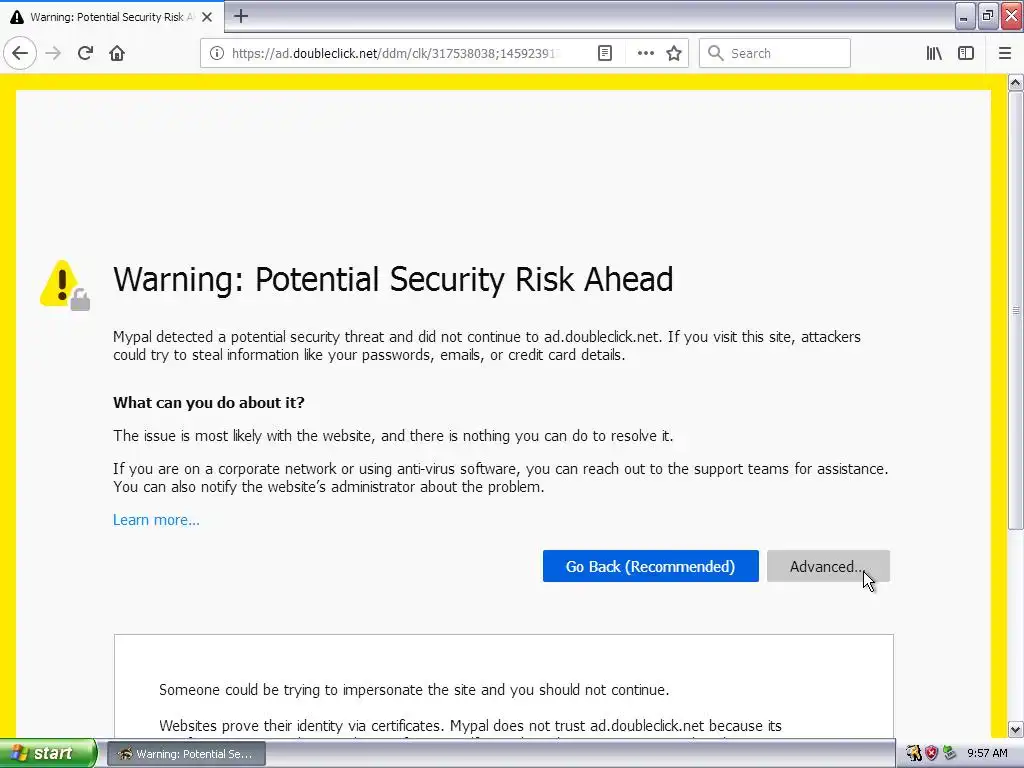1024x768 pixels.
Task: Click the scrollbar down arrow
Action: (x=1015, y=729)
